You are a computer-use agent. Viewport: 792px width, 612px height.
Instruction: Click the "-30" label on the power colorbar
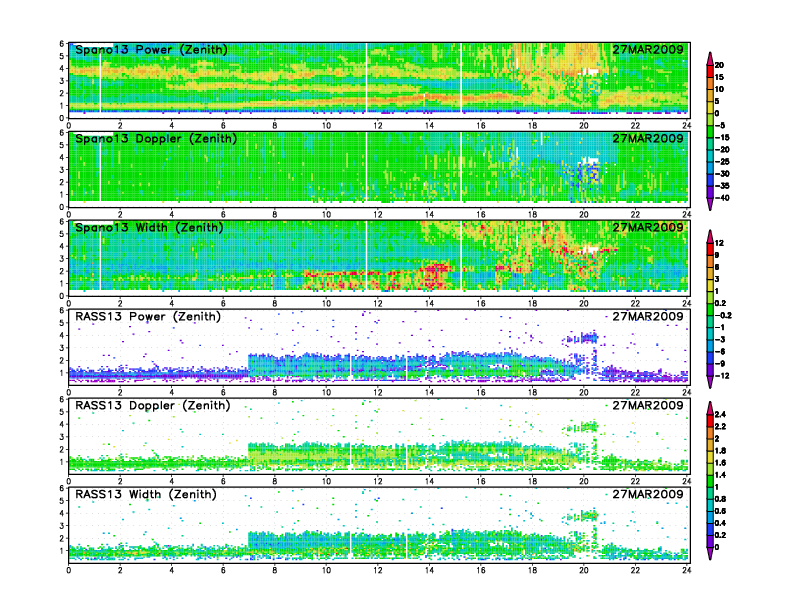coord(722,174)
